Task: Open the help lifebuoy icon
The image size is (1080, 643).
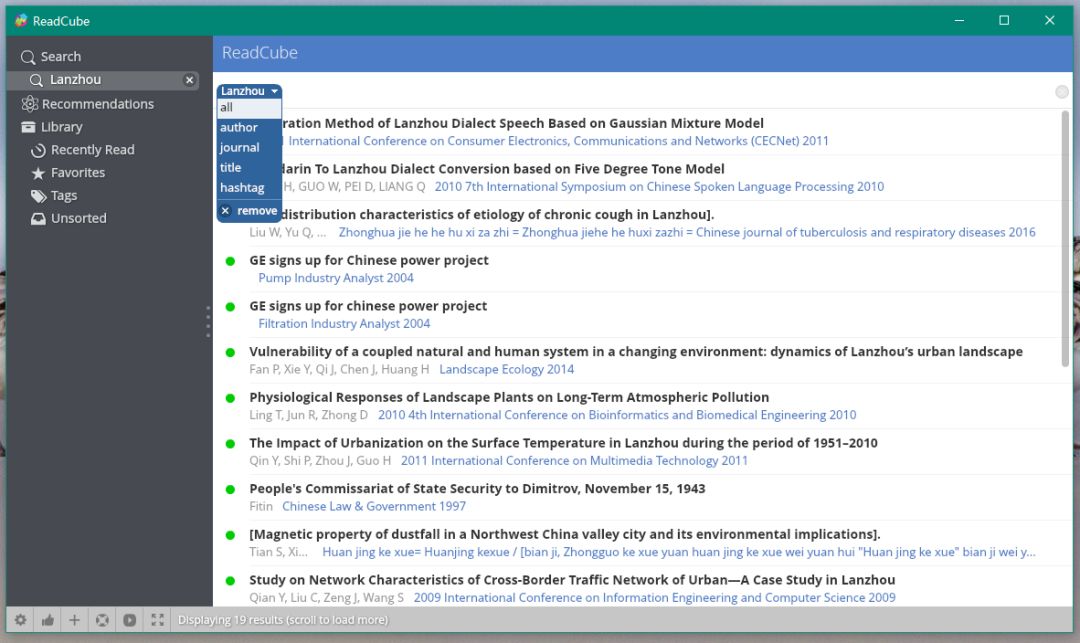Action: coord(102,620)
